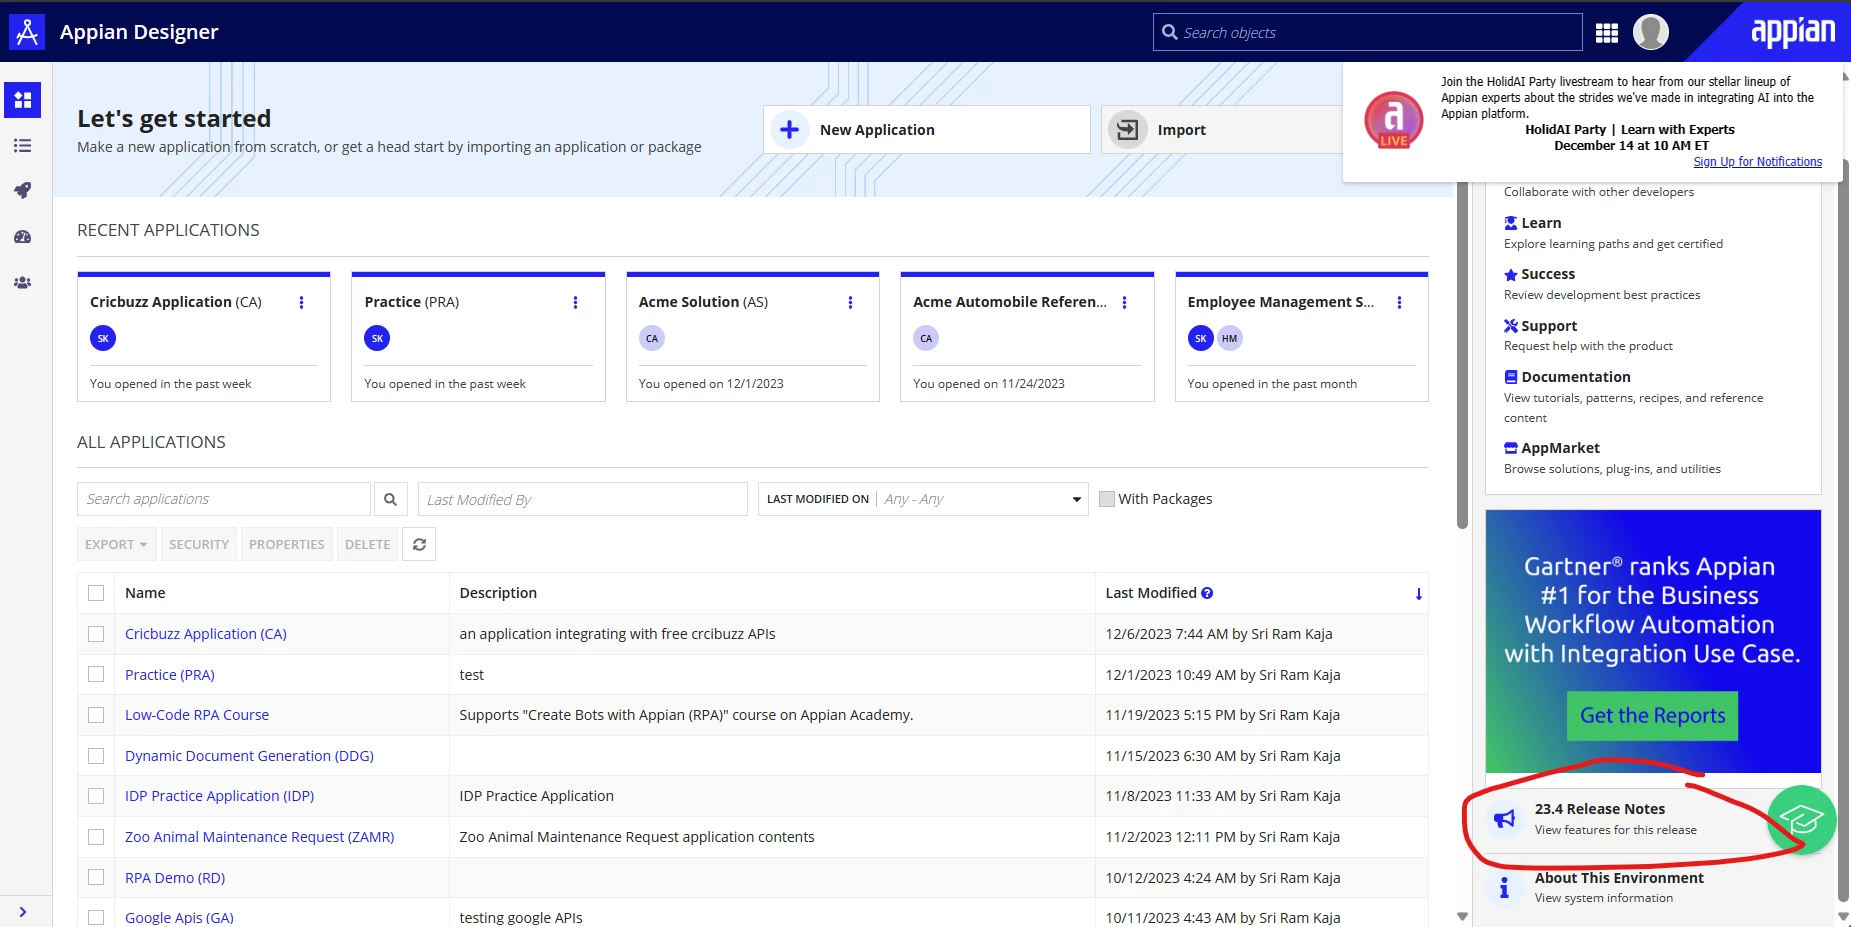1851x927 pixels.
Task: Select the IDP Practice Application row checkbox
Action: tap(96, 796)
